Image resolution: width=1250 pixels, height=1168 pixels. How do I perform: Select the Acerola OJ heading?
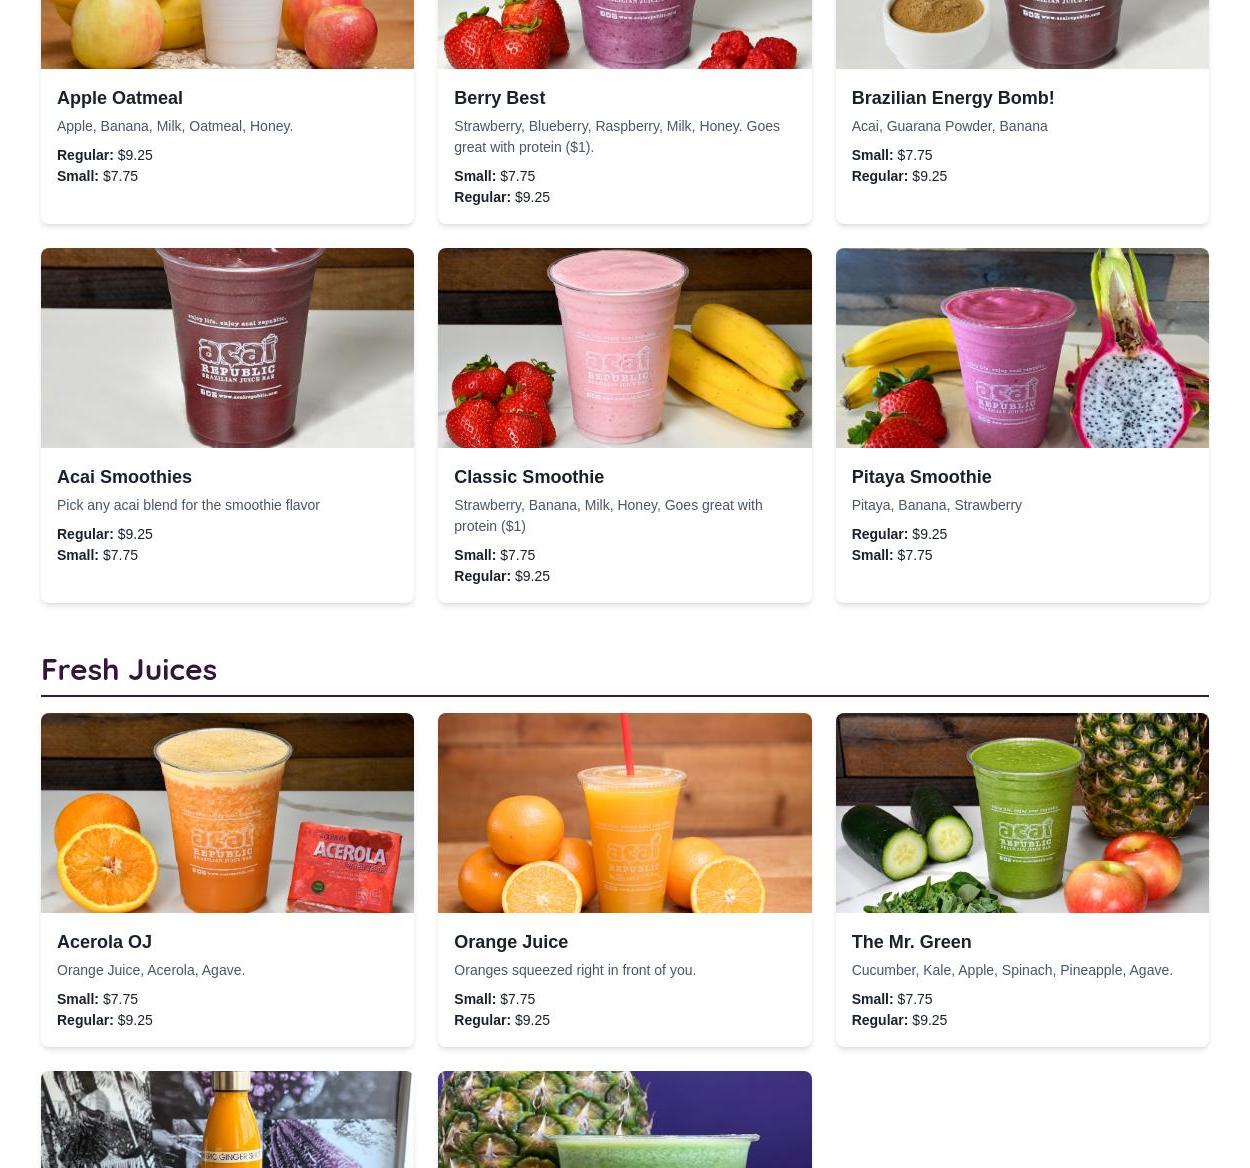[104, 942]
